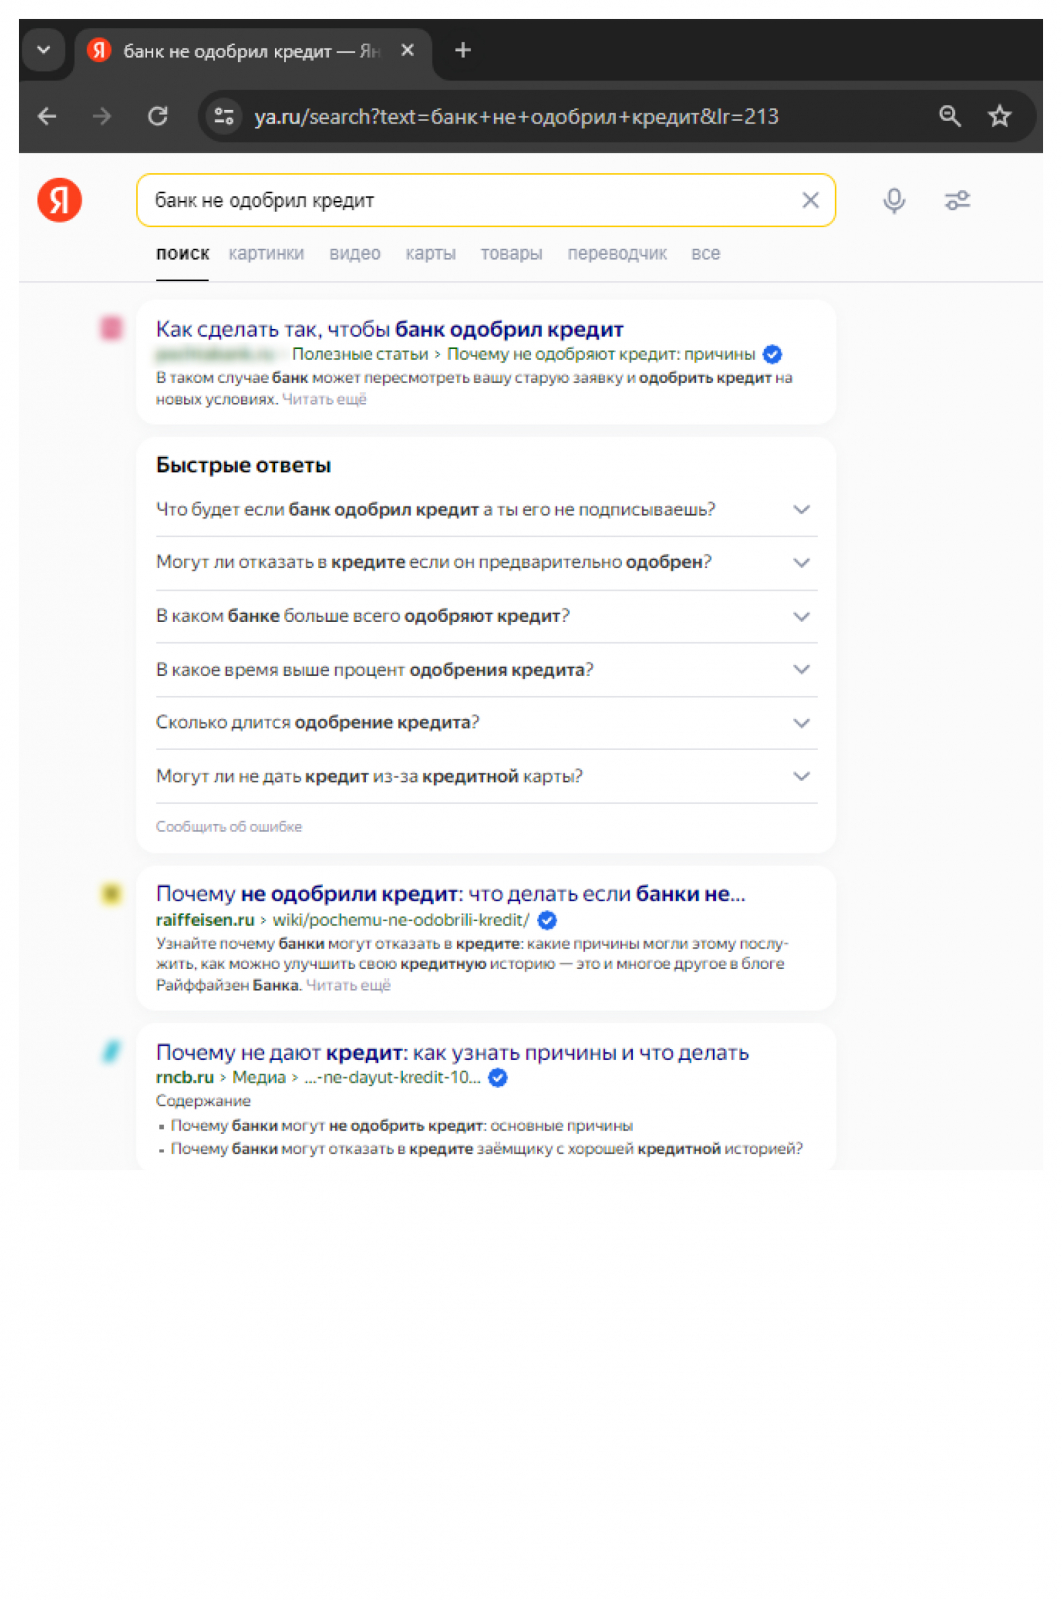This screenshot has width=1062, height=1600.
Task: Open the raiffeisen.ru result title link
Action: click(450, 894)
